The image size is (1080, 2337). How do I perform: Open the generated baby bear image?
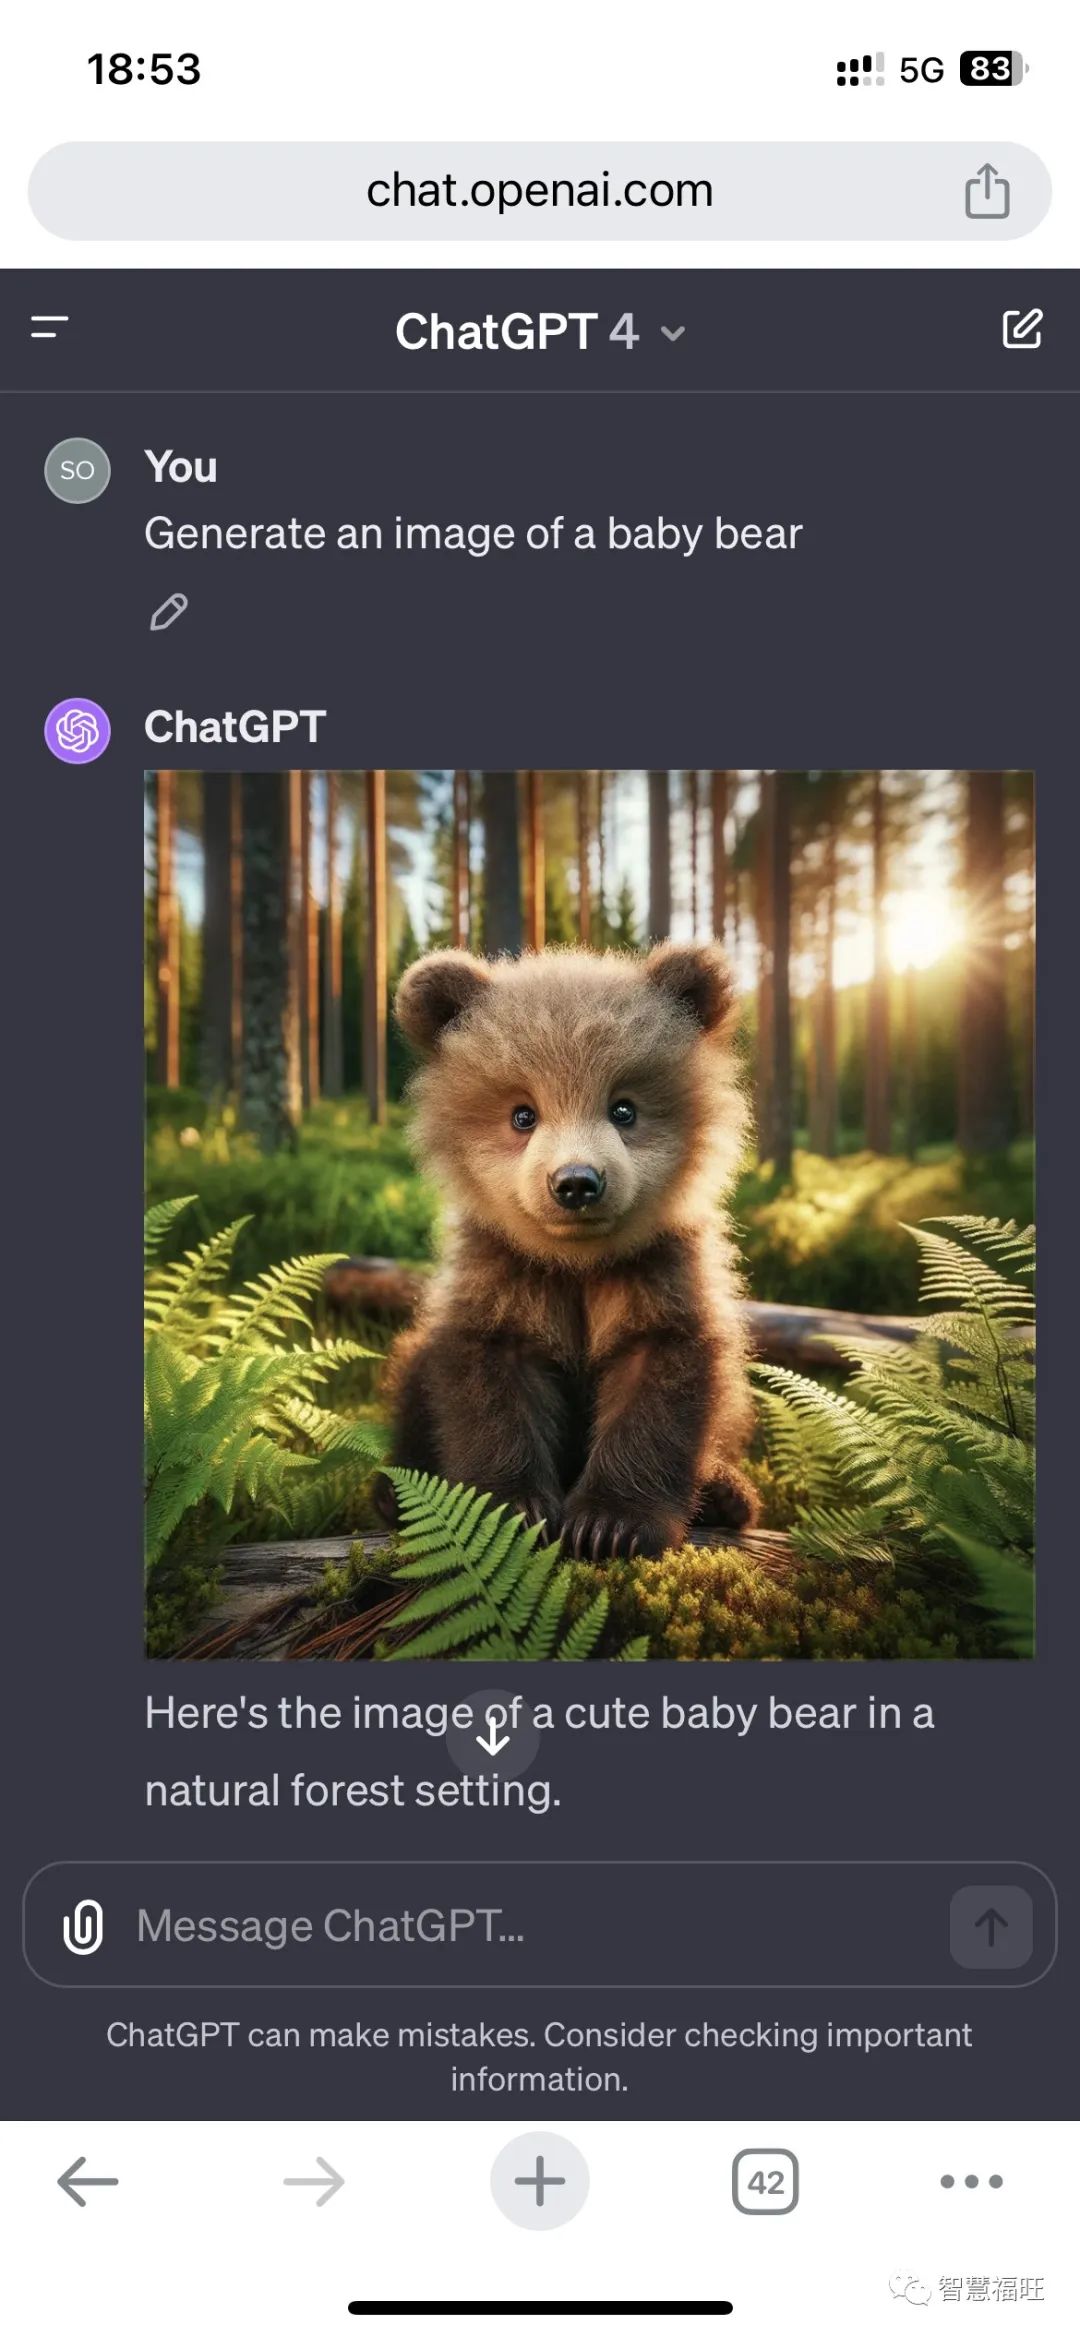[589, 1214]
